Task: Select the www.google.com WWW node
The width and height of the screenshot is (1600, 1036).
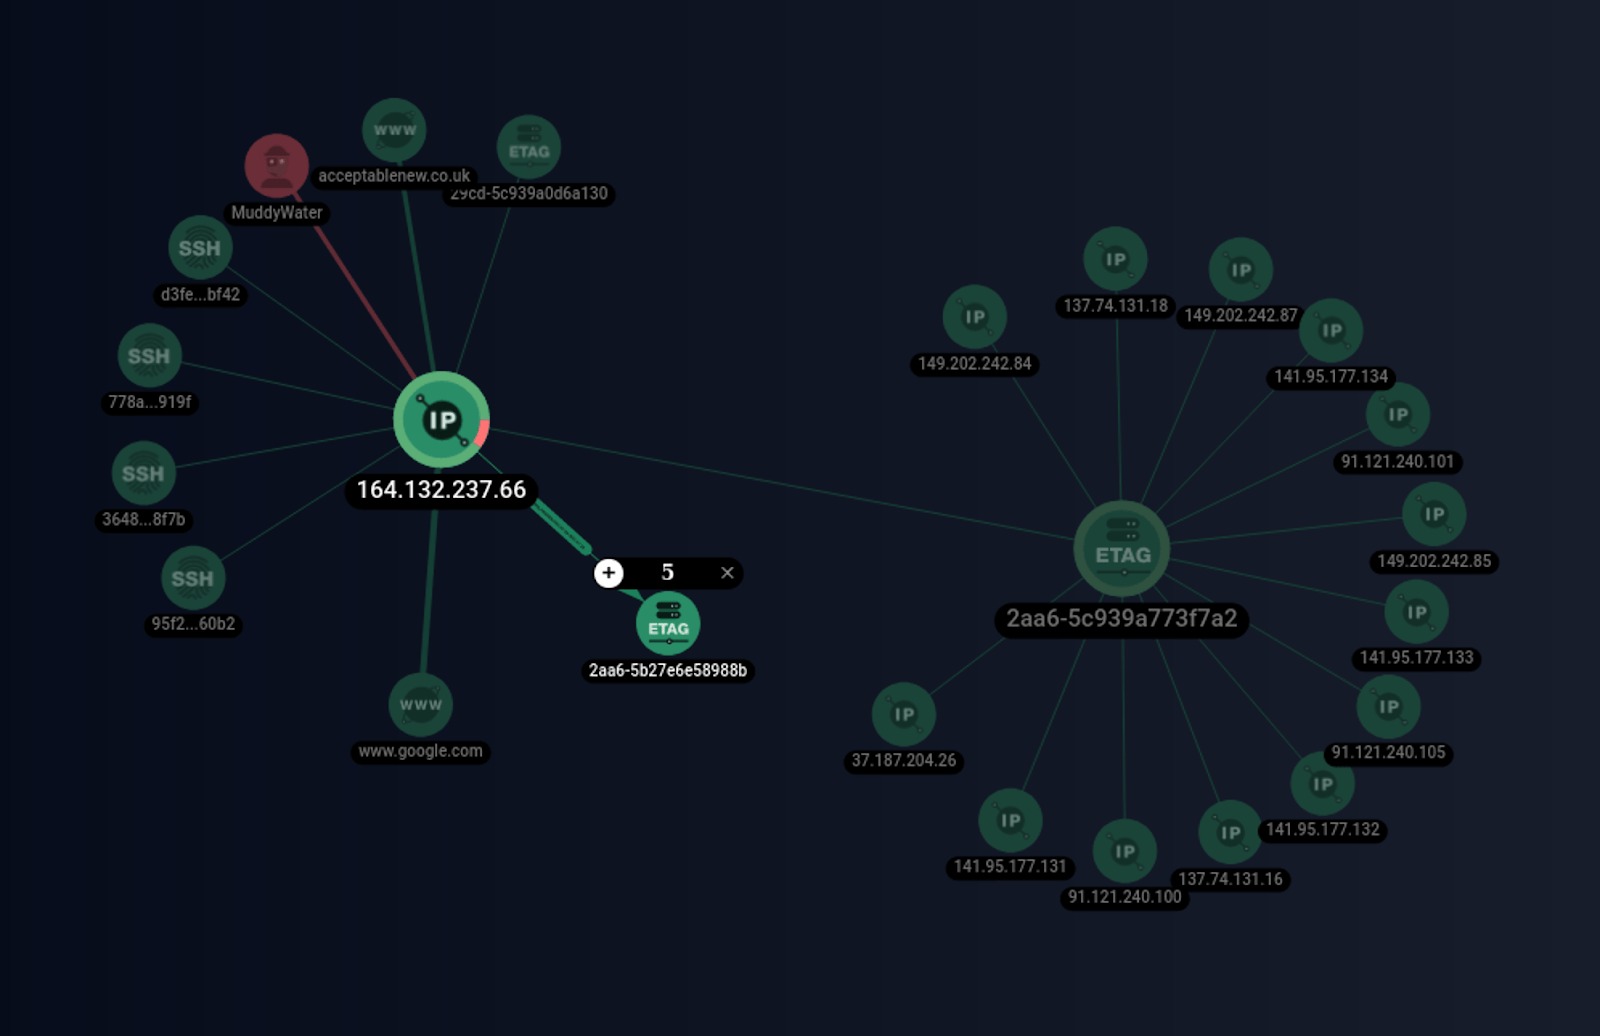Action: point(420,705)
